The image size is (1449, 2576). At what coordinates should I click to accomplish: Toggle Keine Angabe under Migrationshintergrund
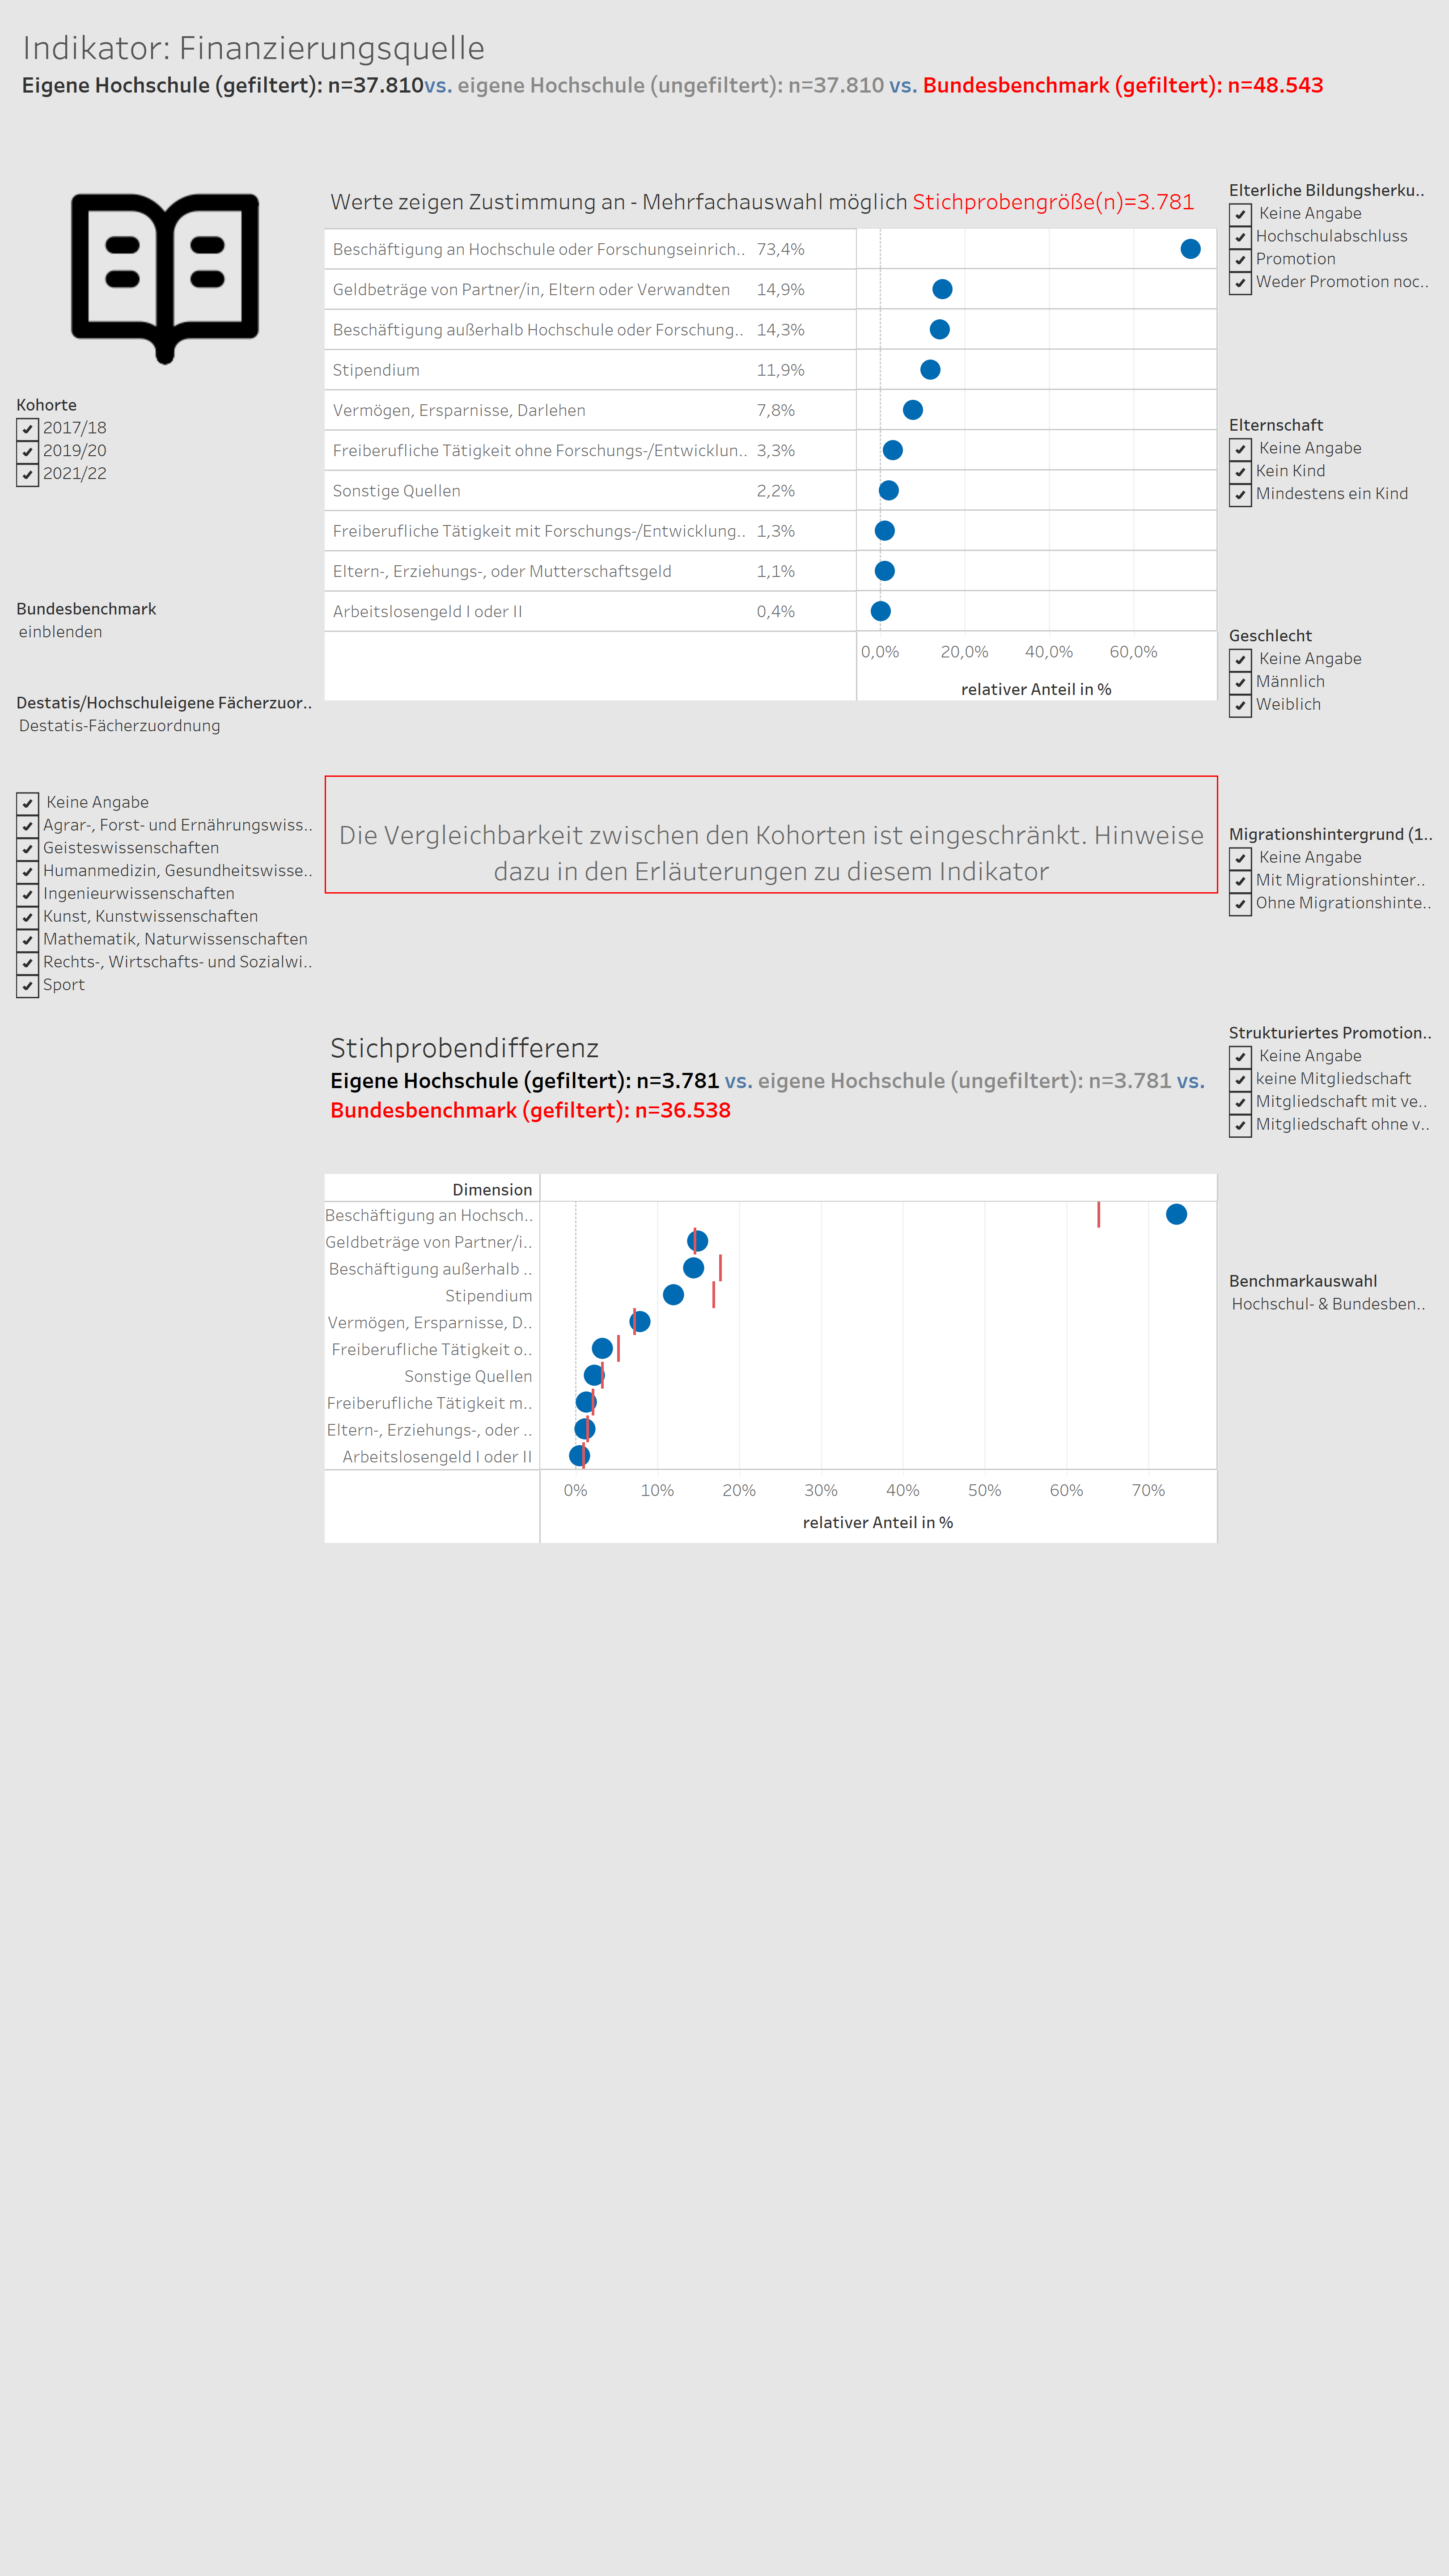pyautogui.click(x=1241, y=858)
